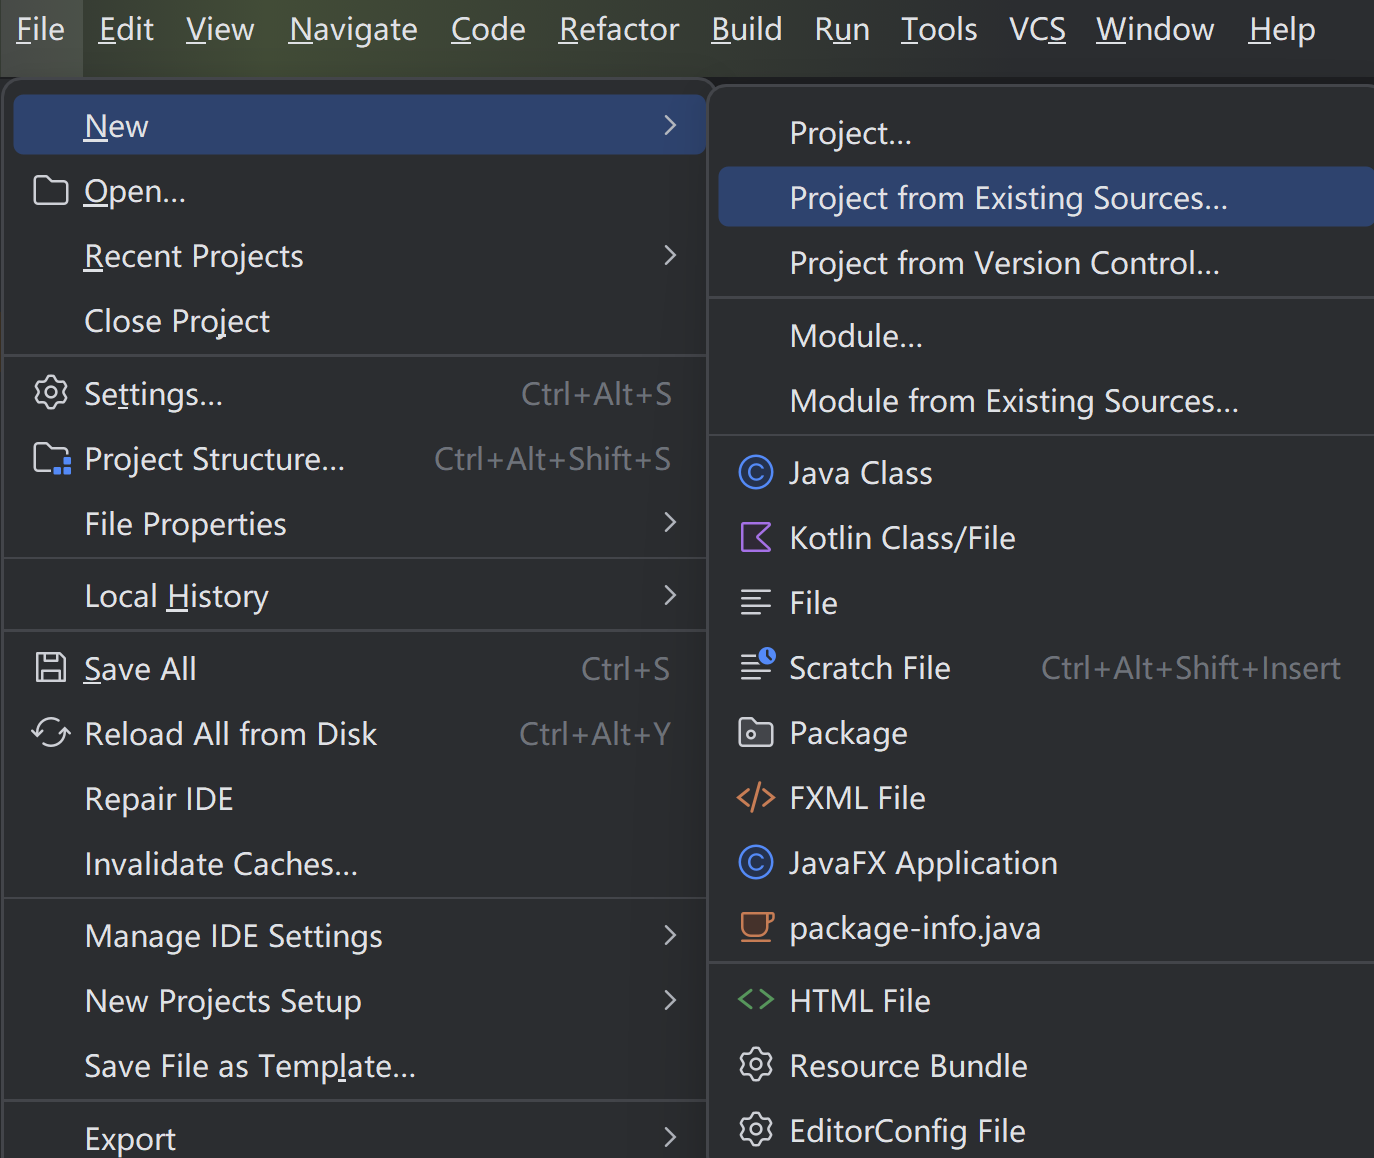Expand the New submenu arrow
This screenshot has width=1374, height=1158.
click(x=670, y=125)
